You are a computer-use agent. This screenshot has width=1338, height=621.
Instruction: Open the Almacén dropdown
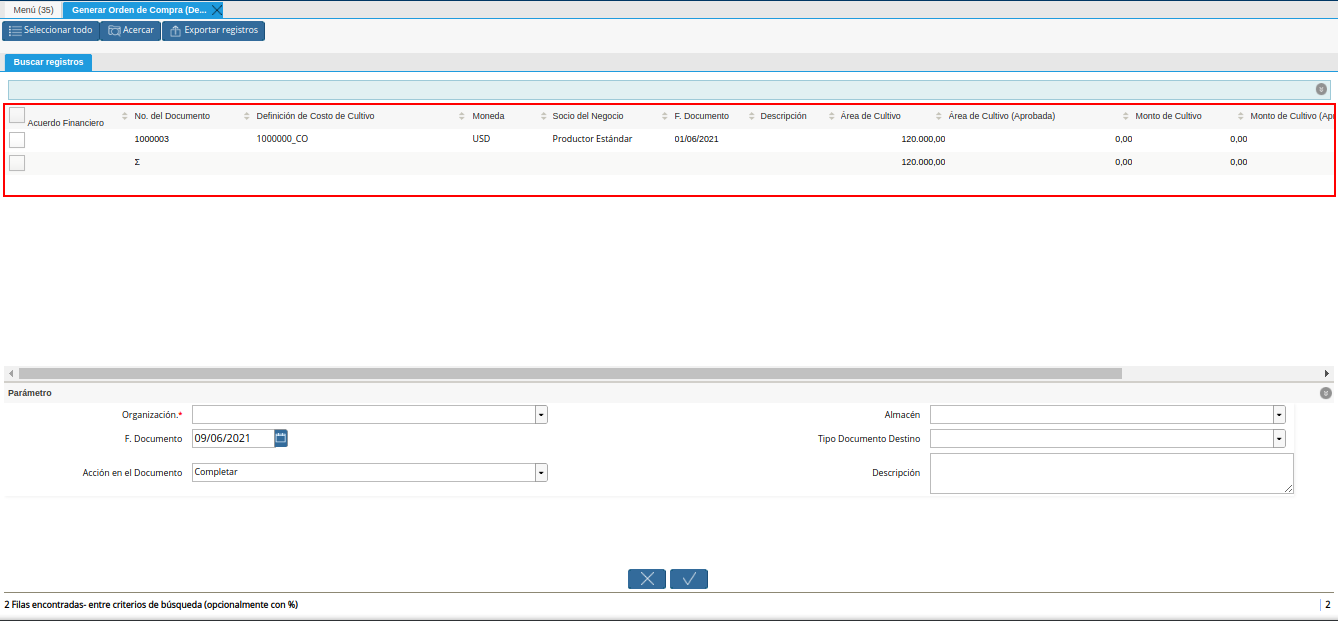(1279, 415)
